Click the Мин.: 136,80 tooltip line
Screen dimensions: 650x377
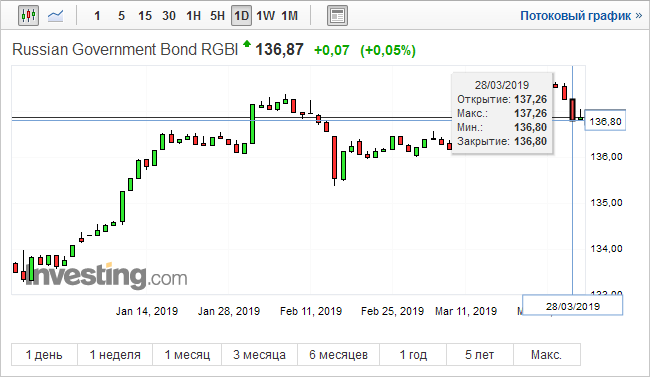coord(502,127)
